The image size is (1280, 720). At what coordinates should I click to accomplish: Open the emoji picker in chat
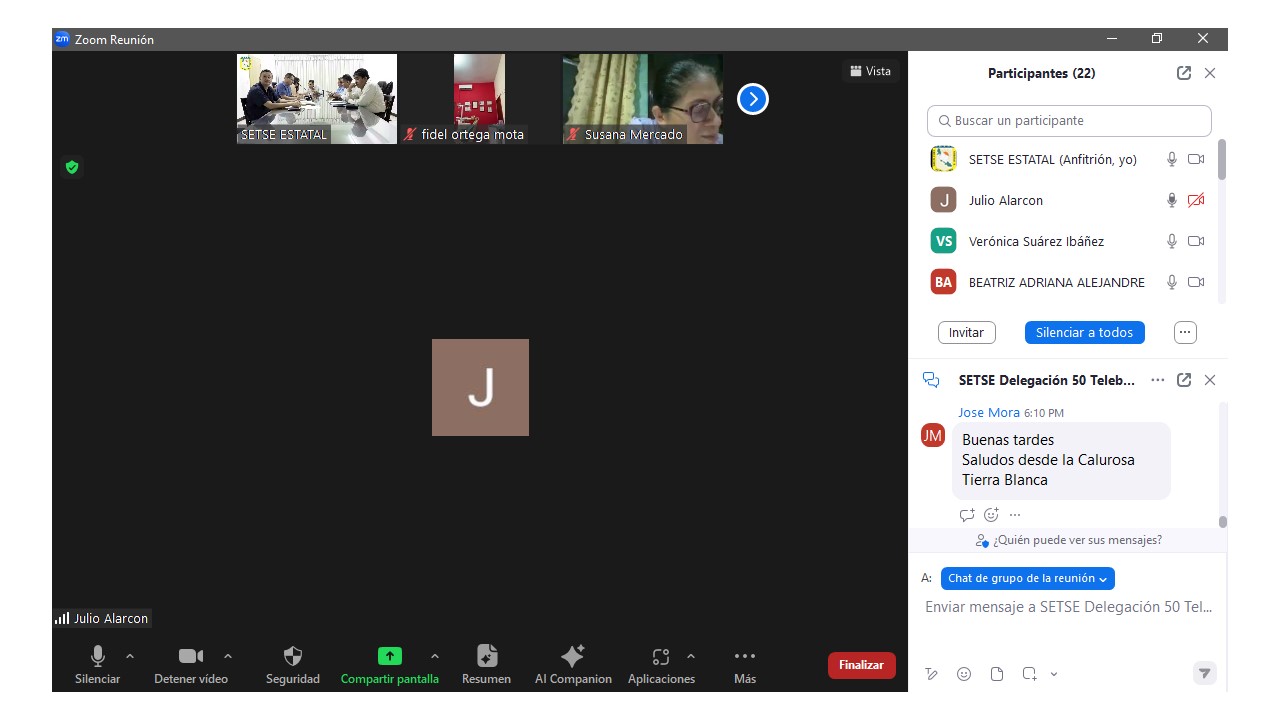click(964, 674)
